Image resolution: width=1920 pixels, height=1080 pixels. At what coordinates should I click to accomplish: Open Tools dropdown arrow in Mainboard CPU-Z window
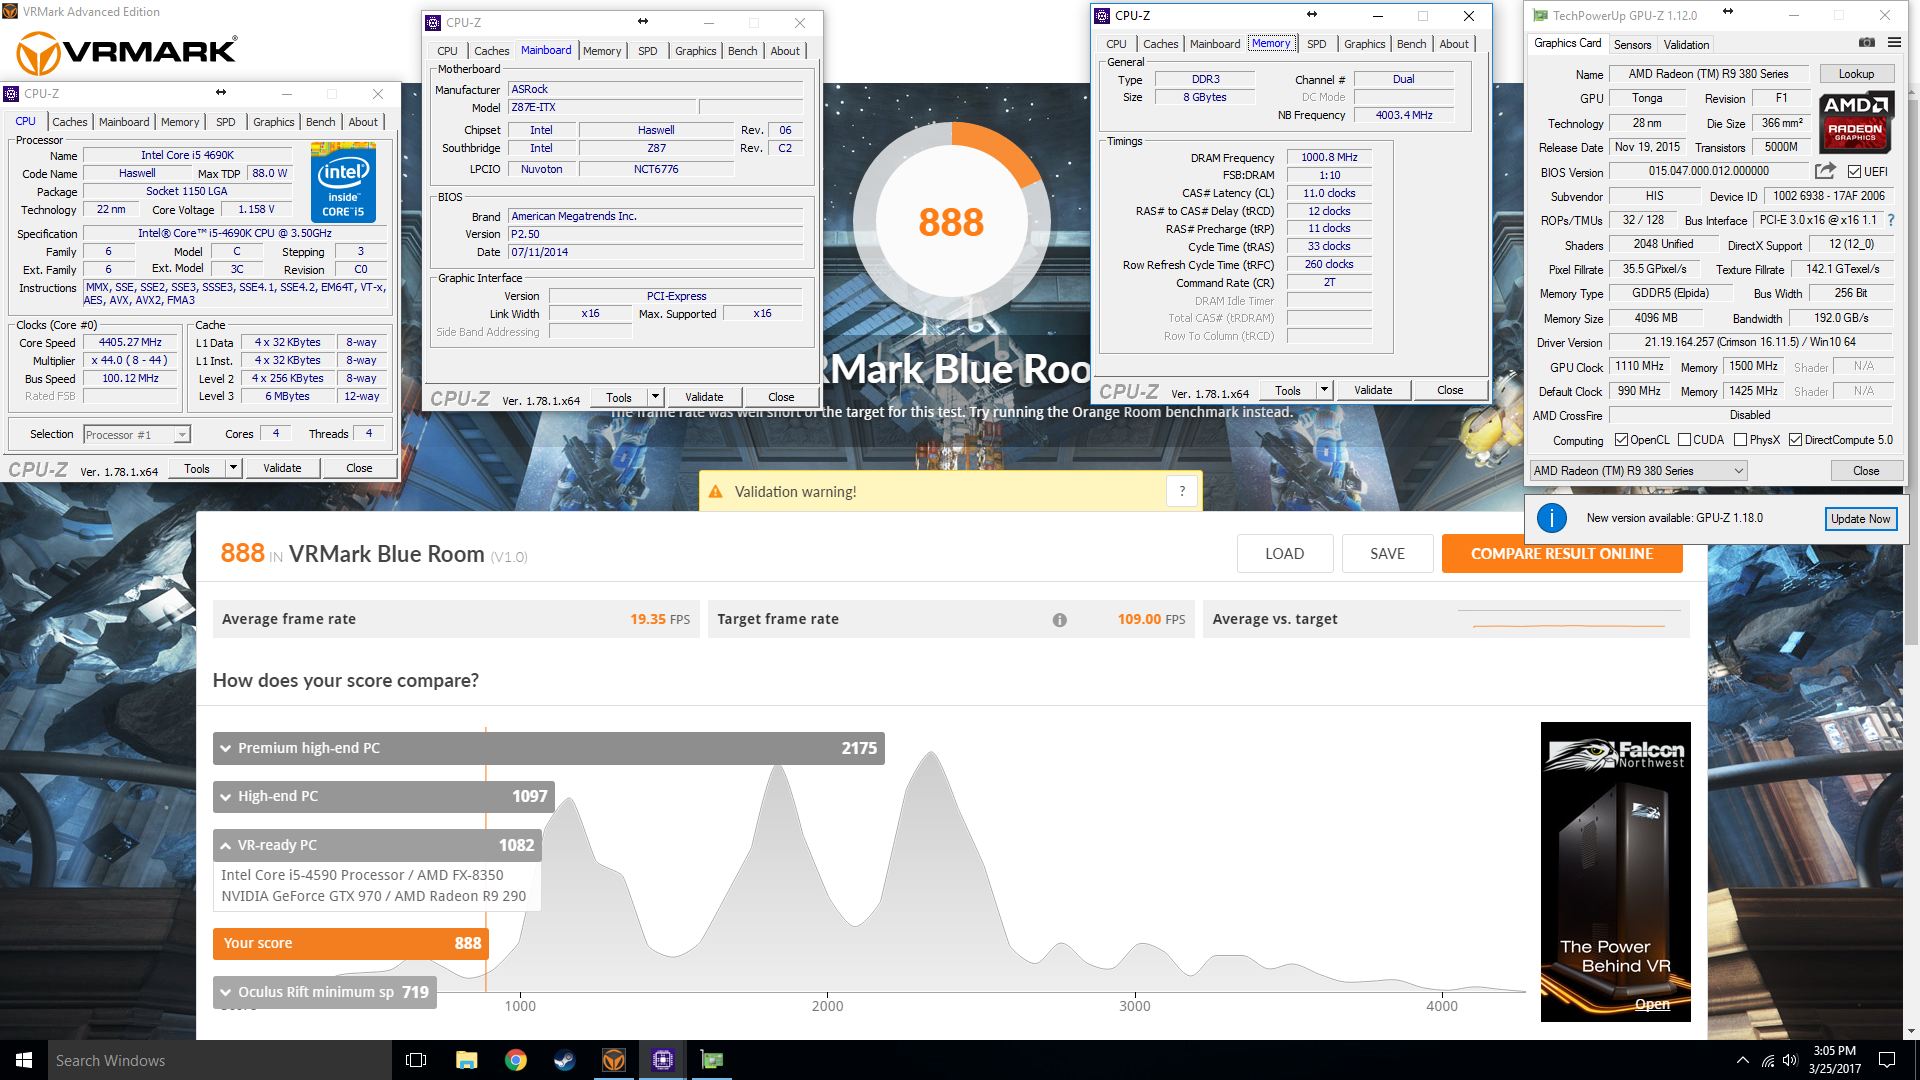click(655, 397)
